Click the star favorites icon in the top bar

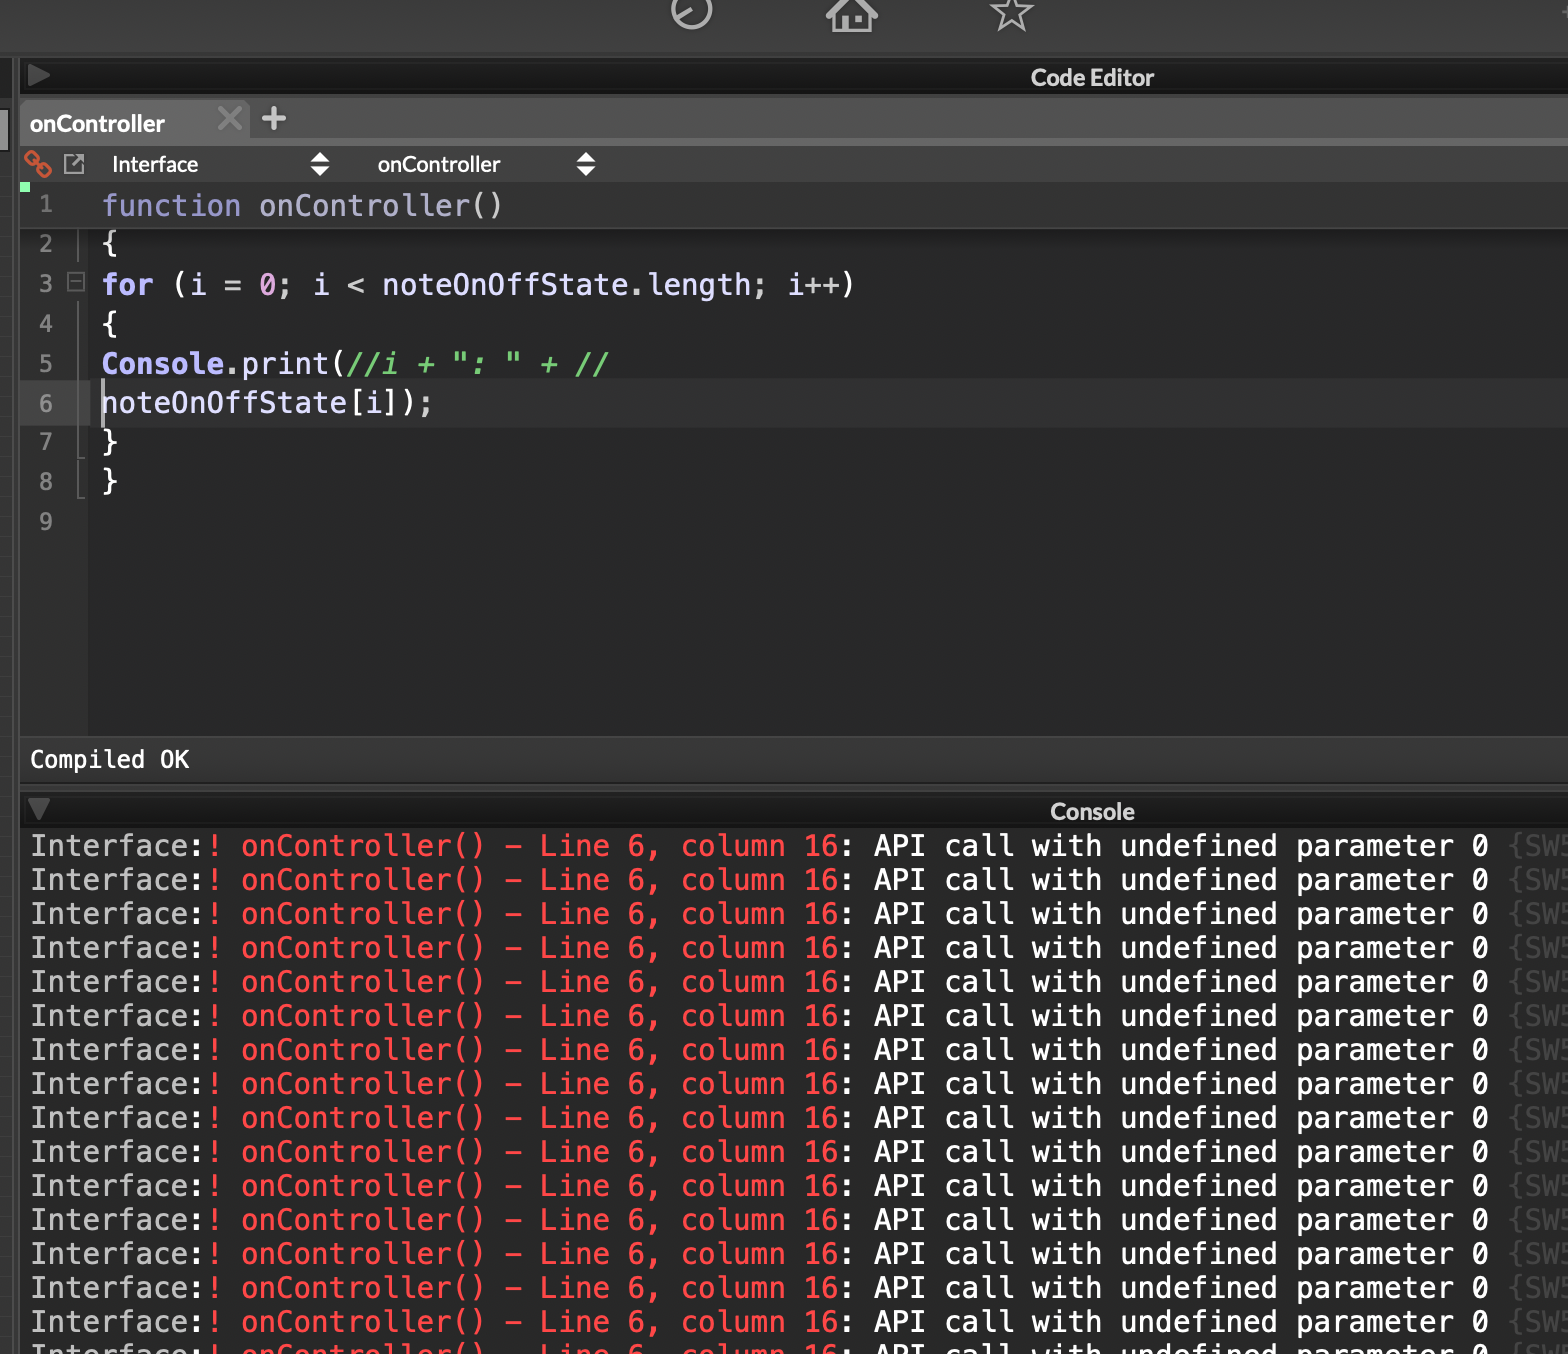[1011, 14]
